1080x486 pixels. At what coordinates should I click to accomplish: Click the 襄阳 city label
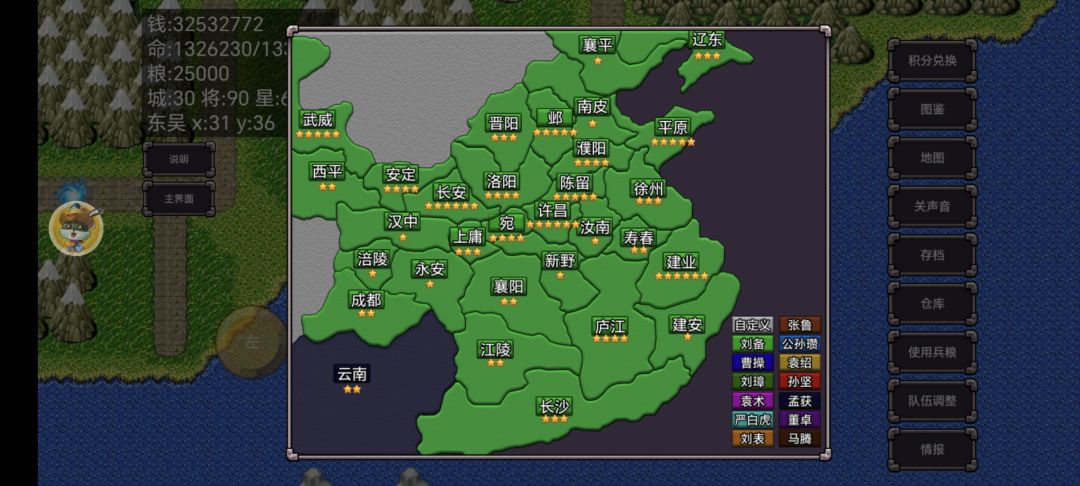point(508,286)
